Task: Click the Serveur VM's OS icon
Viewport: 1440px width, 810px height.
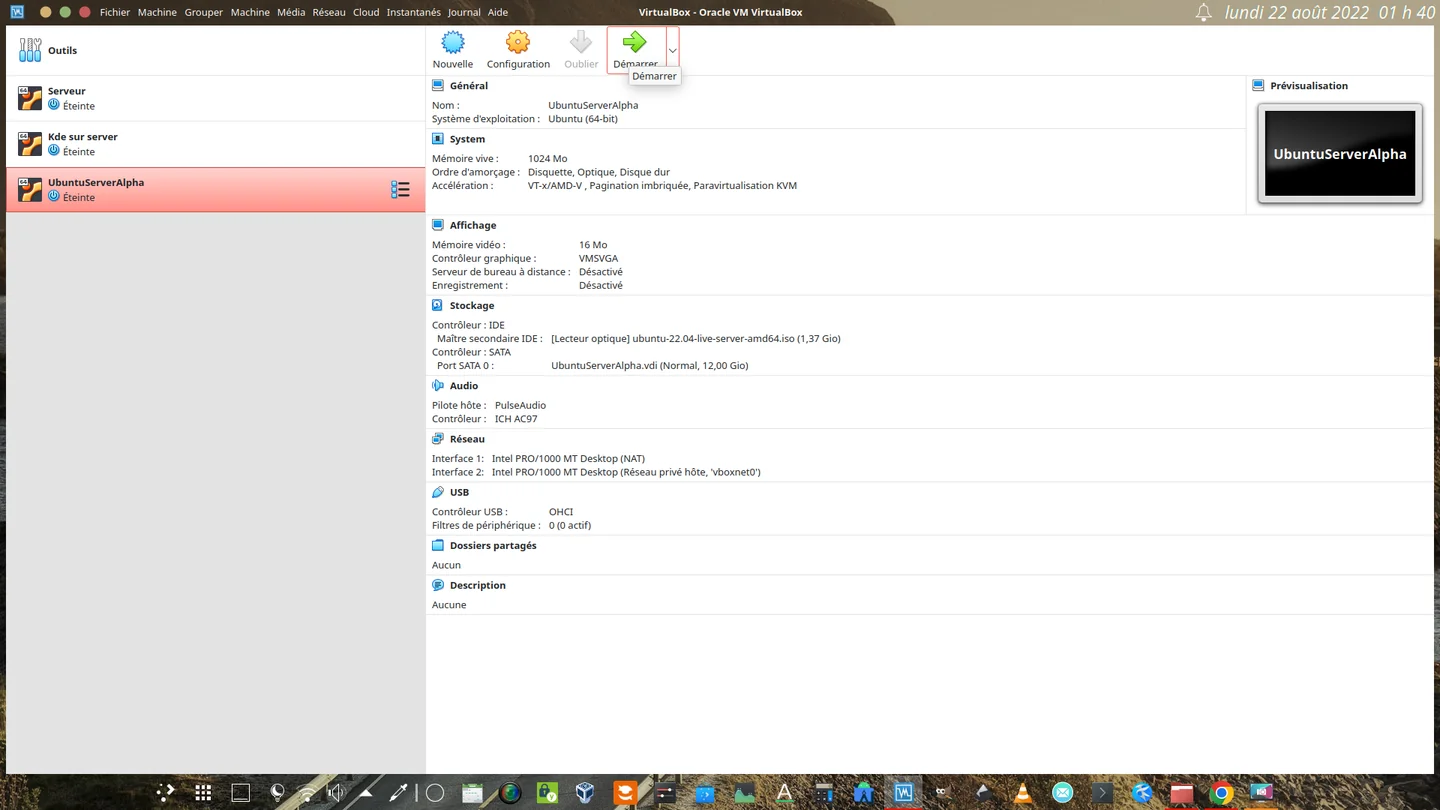Action: coord(30,97)
